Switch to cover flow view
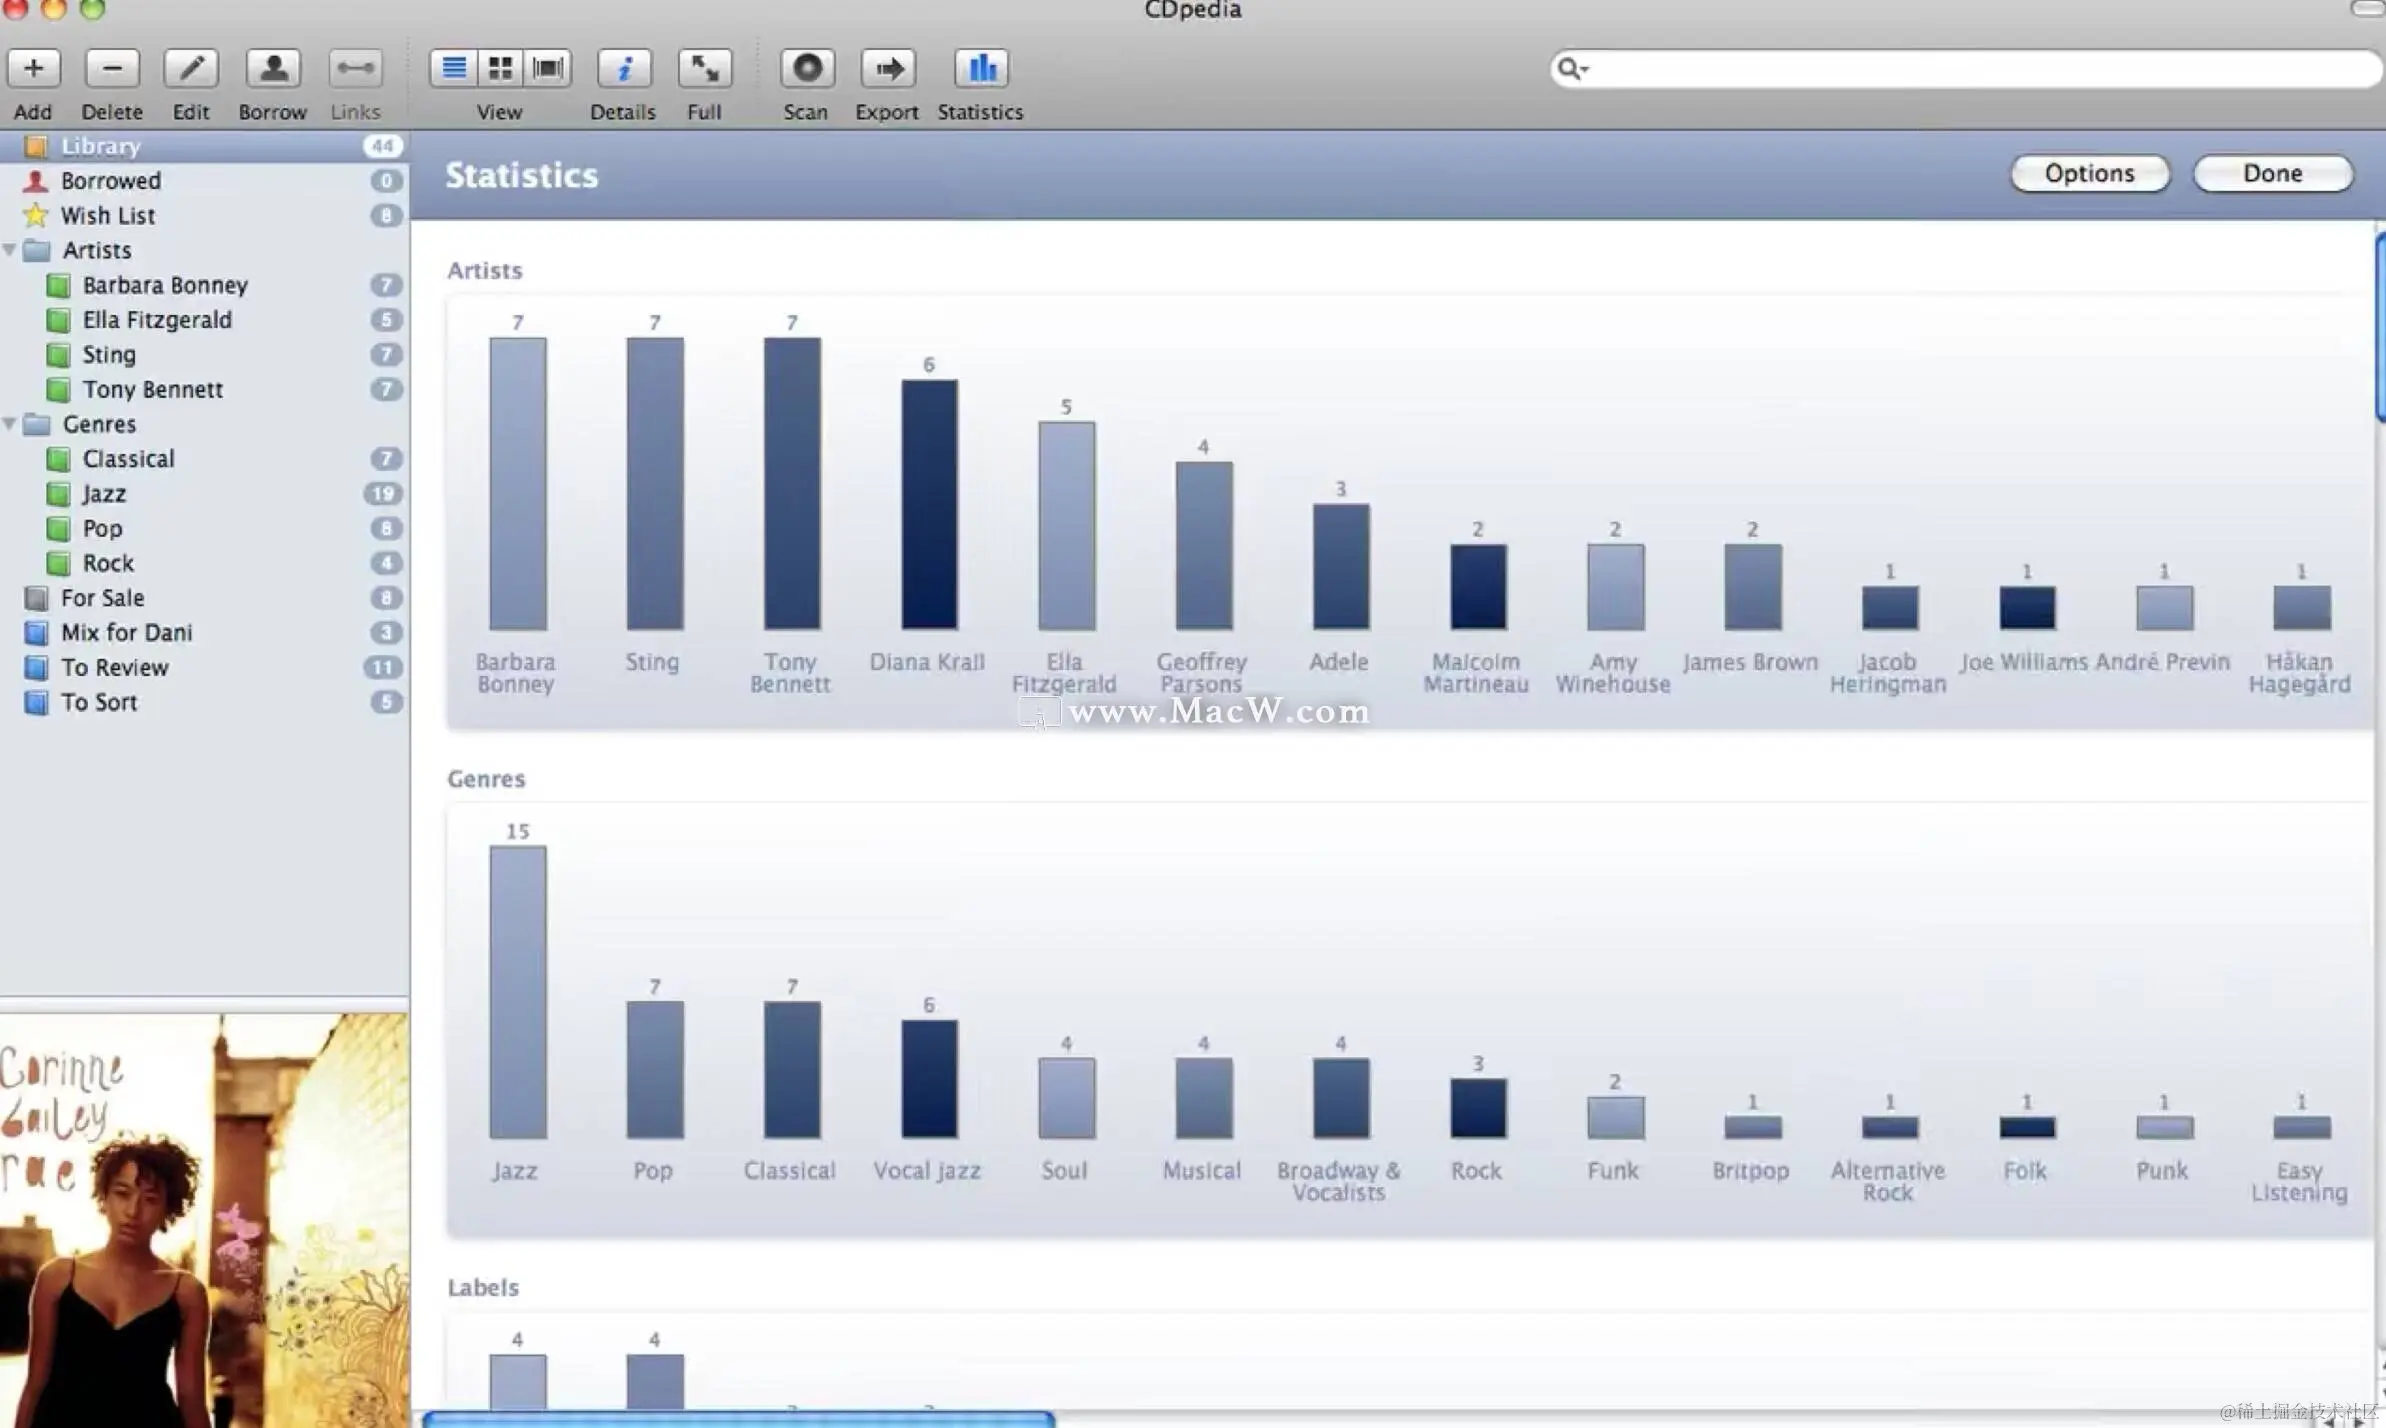This screenshot has width=2386, height=1428. point(548,68)
